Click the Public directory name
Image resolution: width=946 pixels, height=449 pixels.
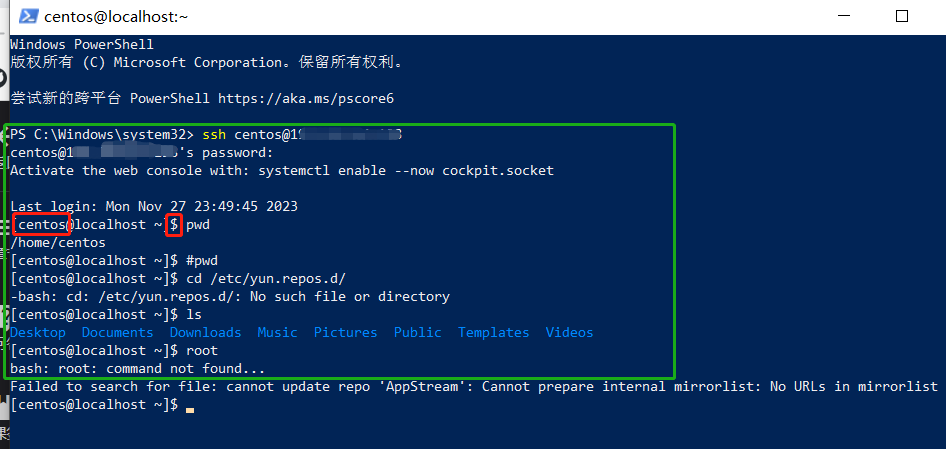[x=417, y=333]
